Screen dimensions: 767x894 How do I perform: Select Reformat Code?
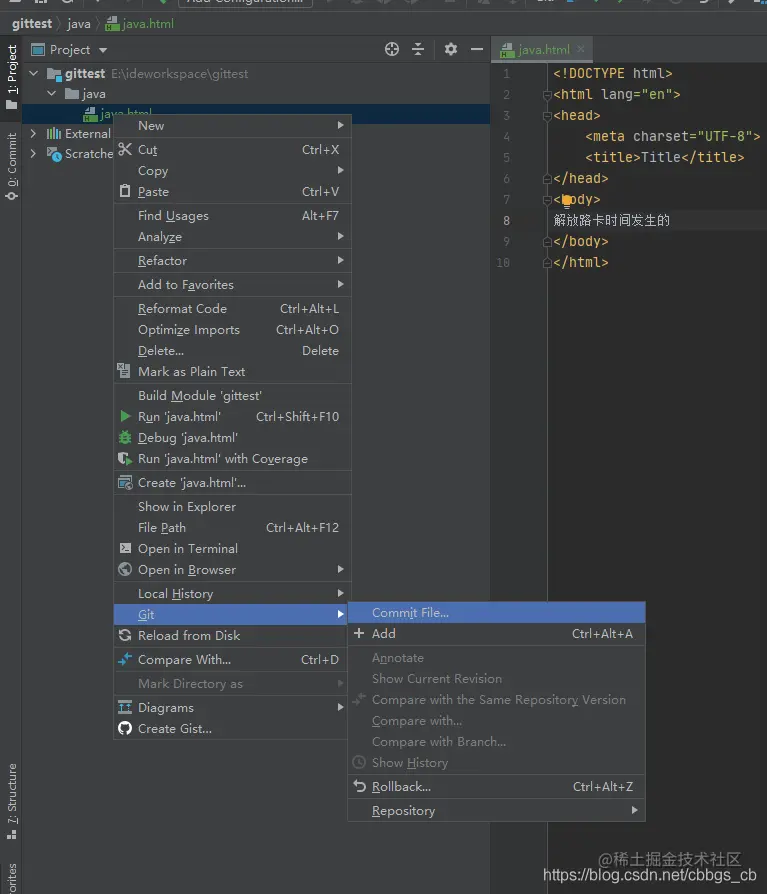pyautogui.click(x=233, y=308)
